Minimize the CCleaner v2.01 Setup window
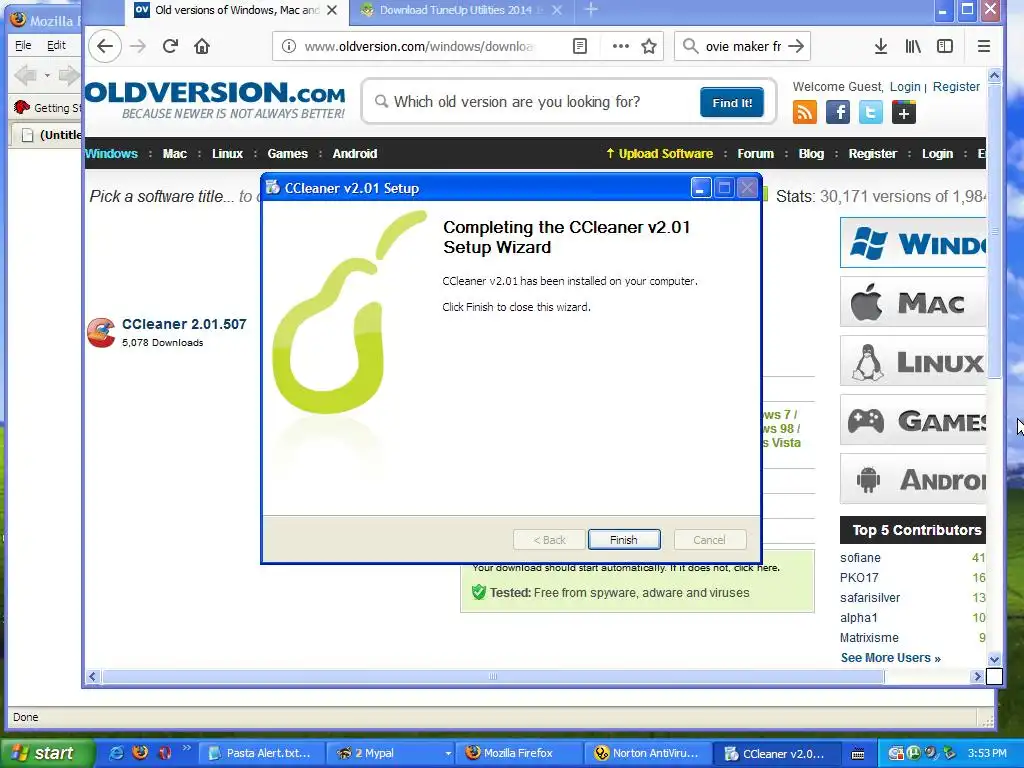This screenshot has width=1024, height=768. [700, 189]
